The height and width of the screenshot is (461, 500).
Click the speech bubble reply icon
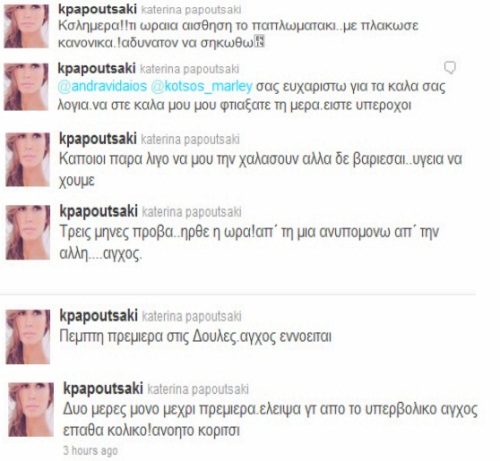point(450,68)
